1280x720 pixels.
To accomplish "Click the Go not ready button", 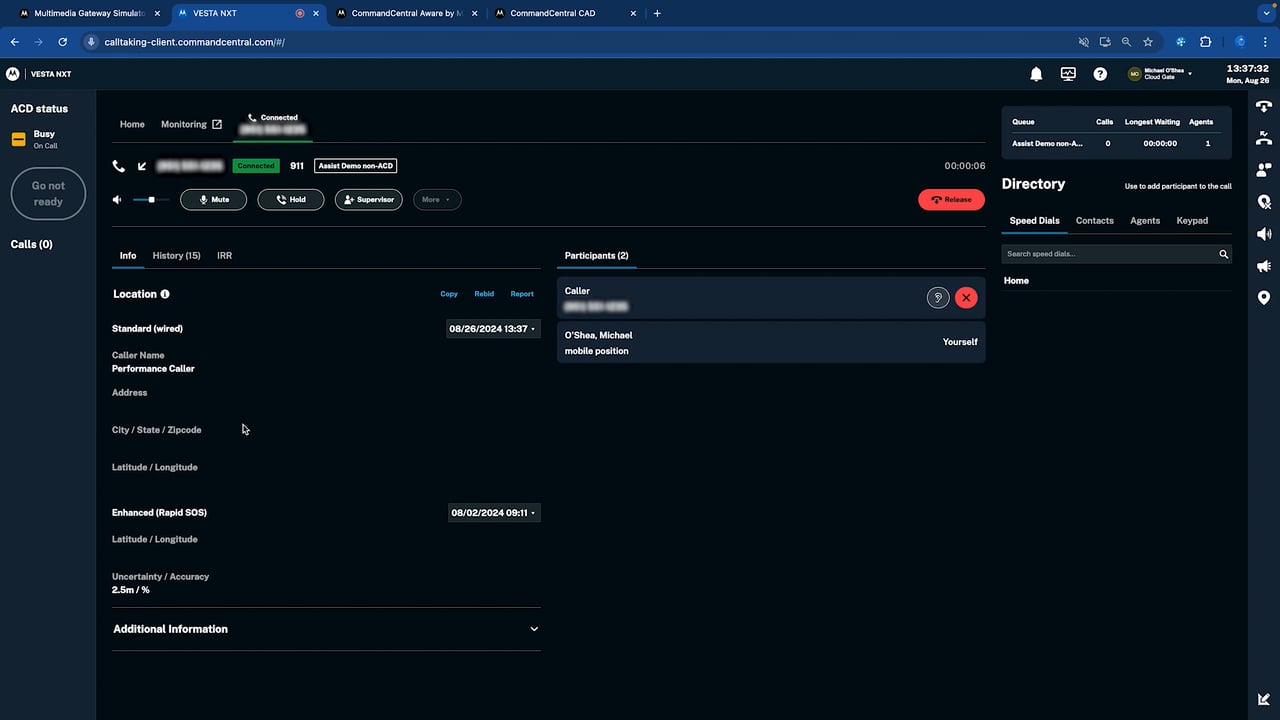I will click(x=48, y=194).
